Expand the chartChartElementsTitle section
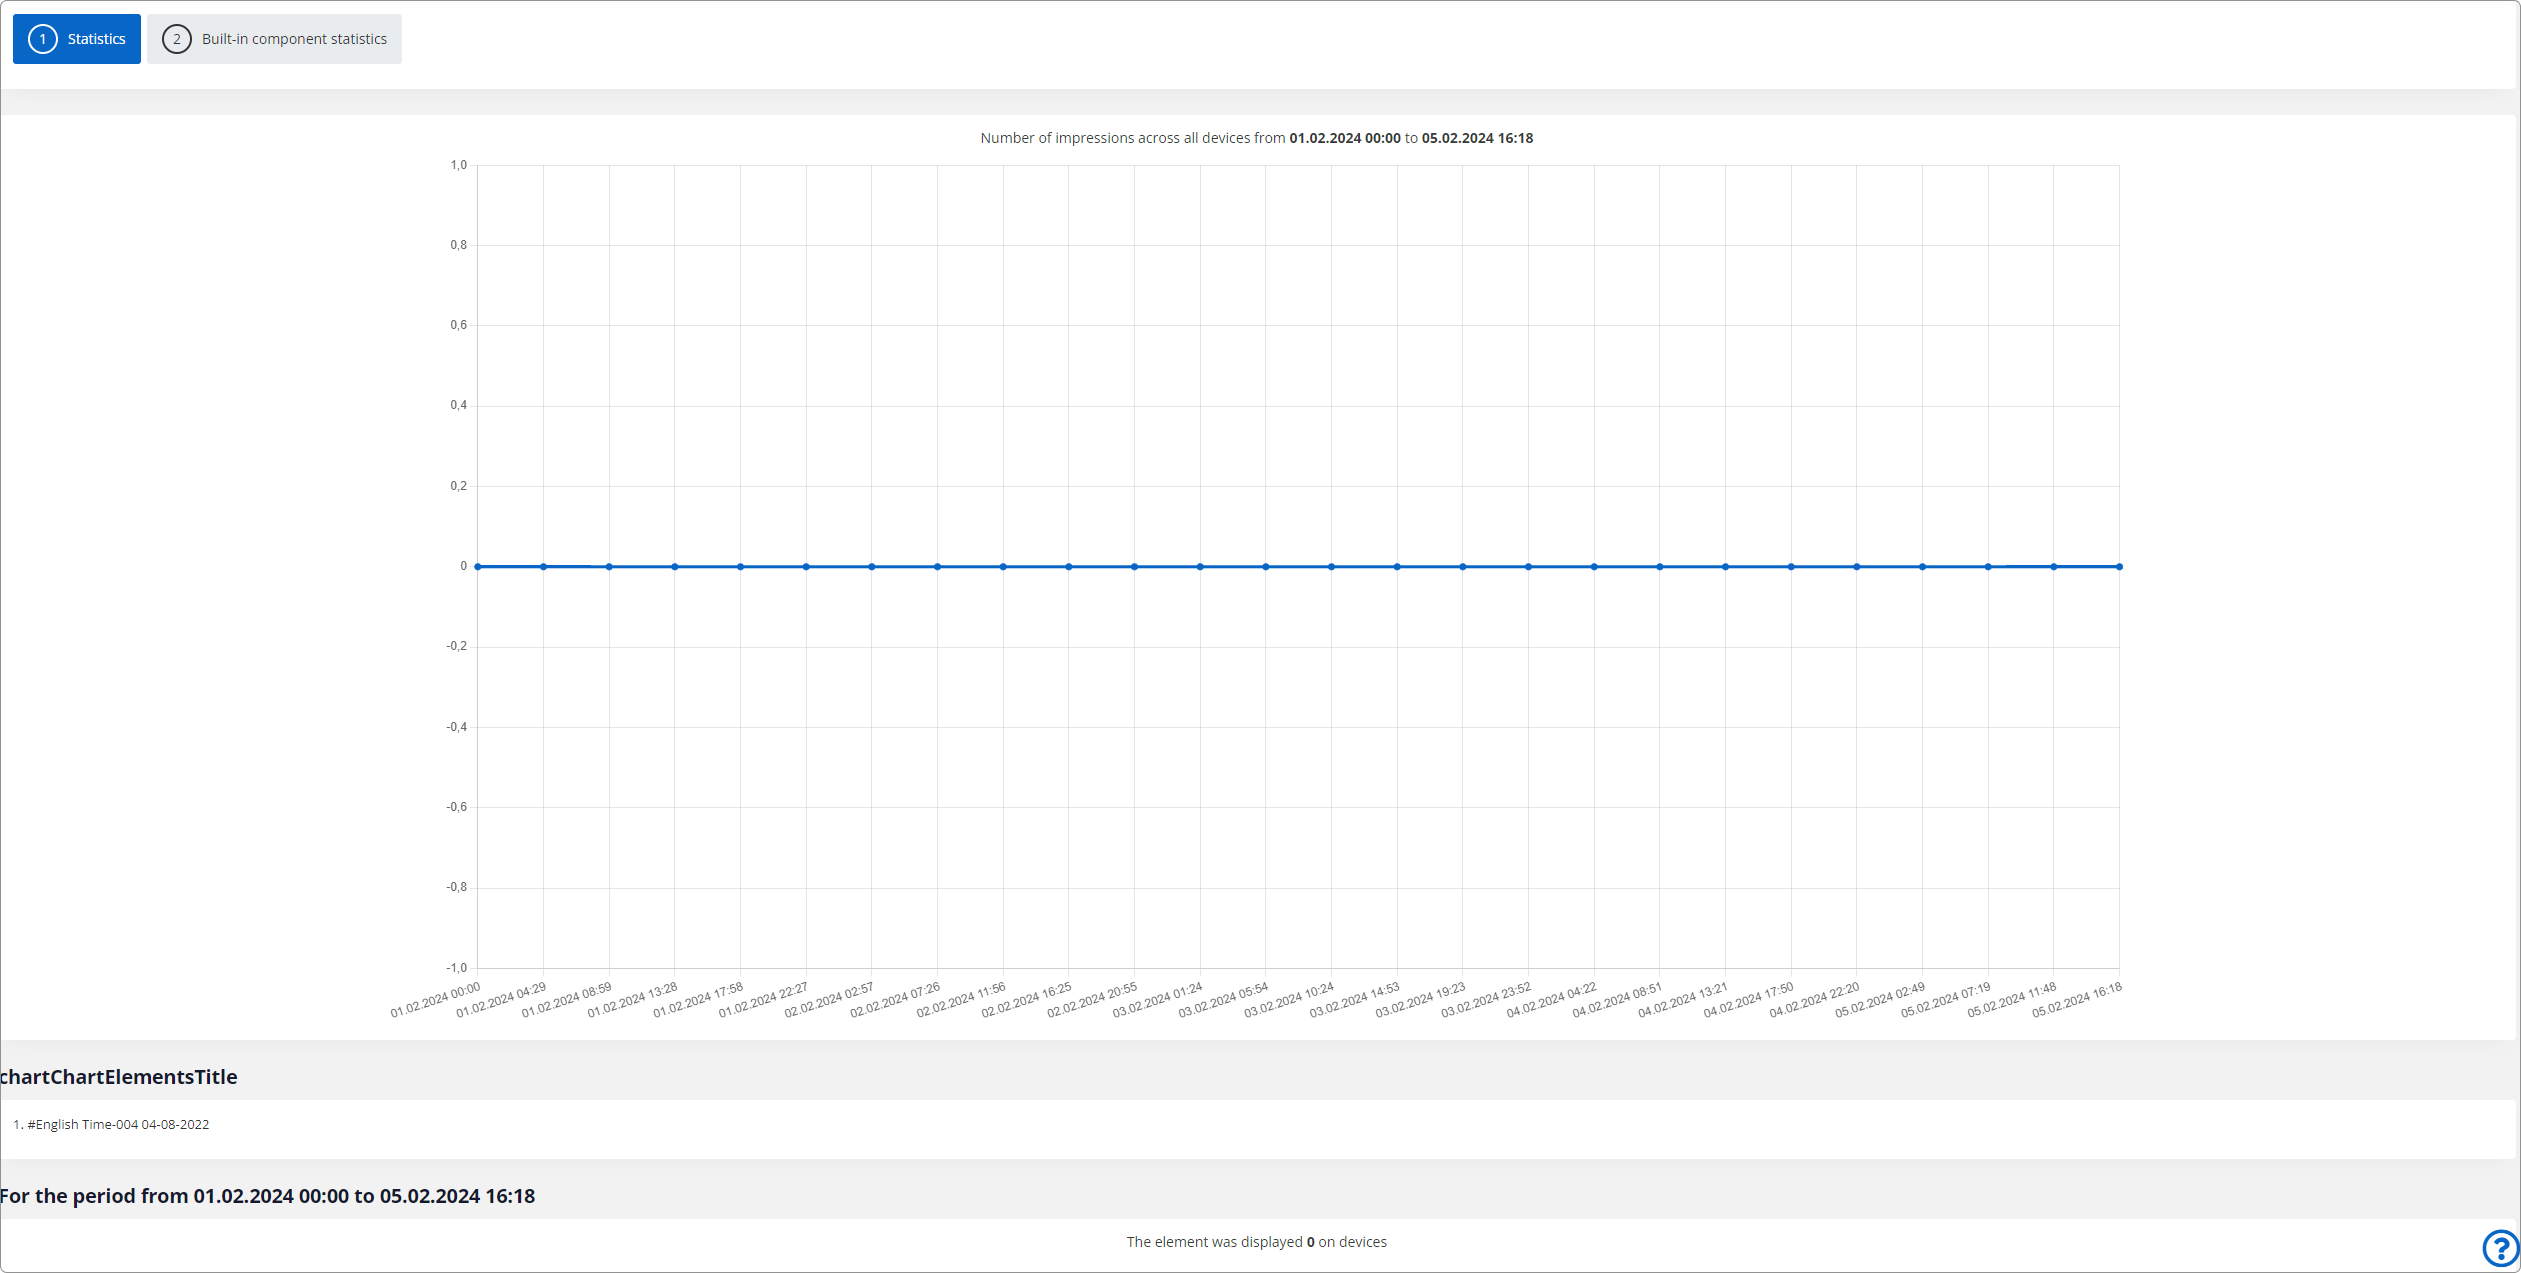The image size is (2521, 1273). pos(118,1077)
